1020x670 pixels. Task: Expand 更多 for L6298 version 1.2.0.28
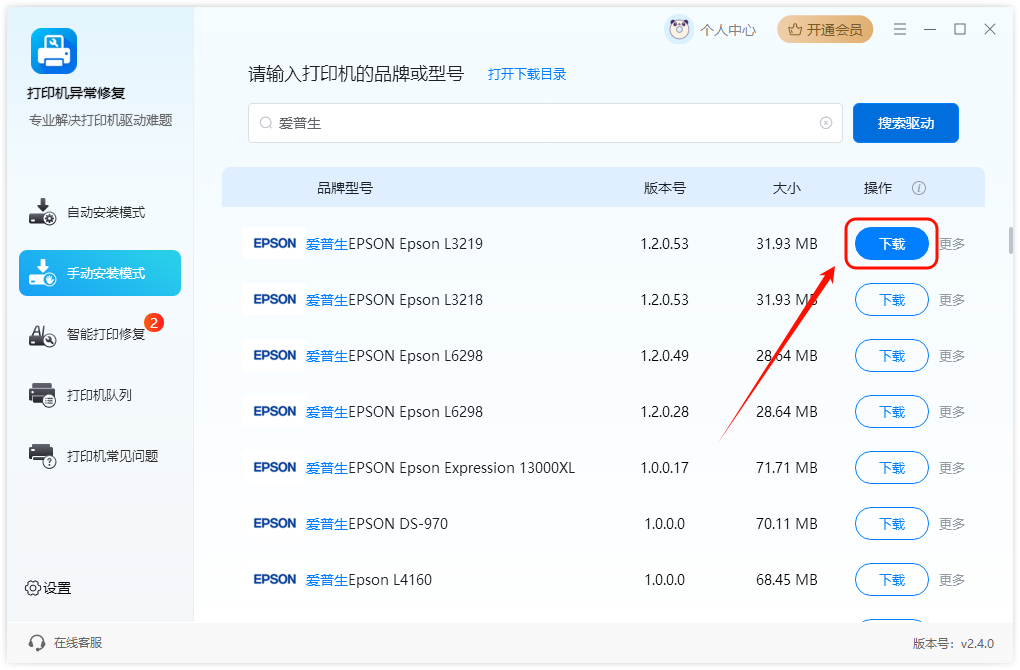(x=952, y=412)
